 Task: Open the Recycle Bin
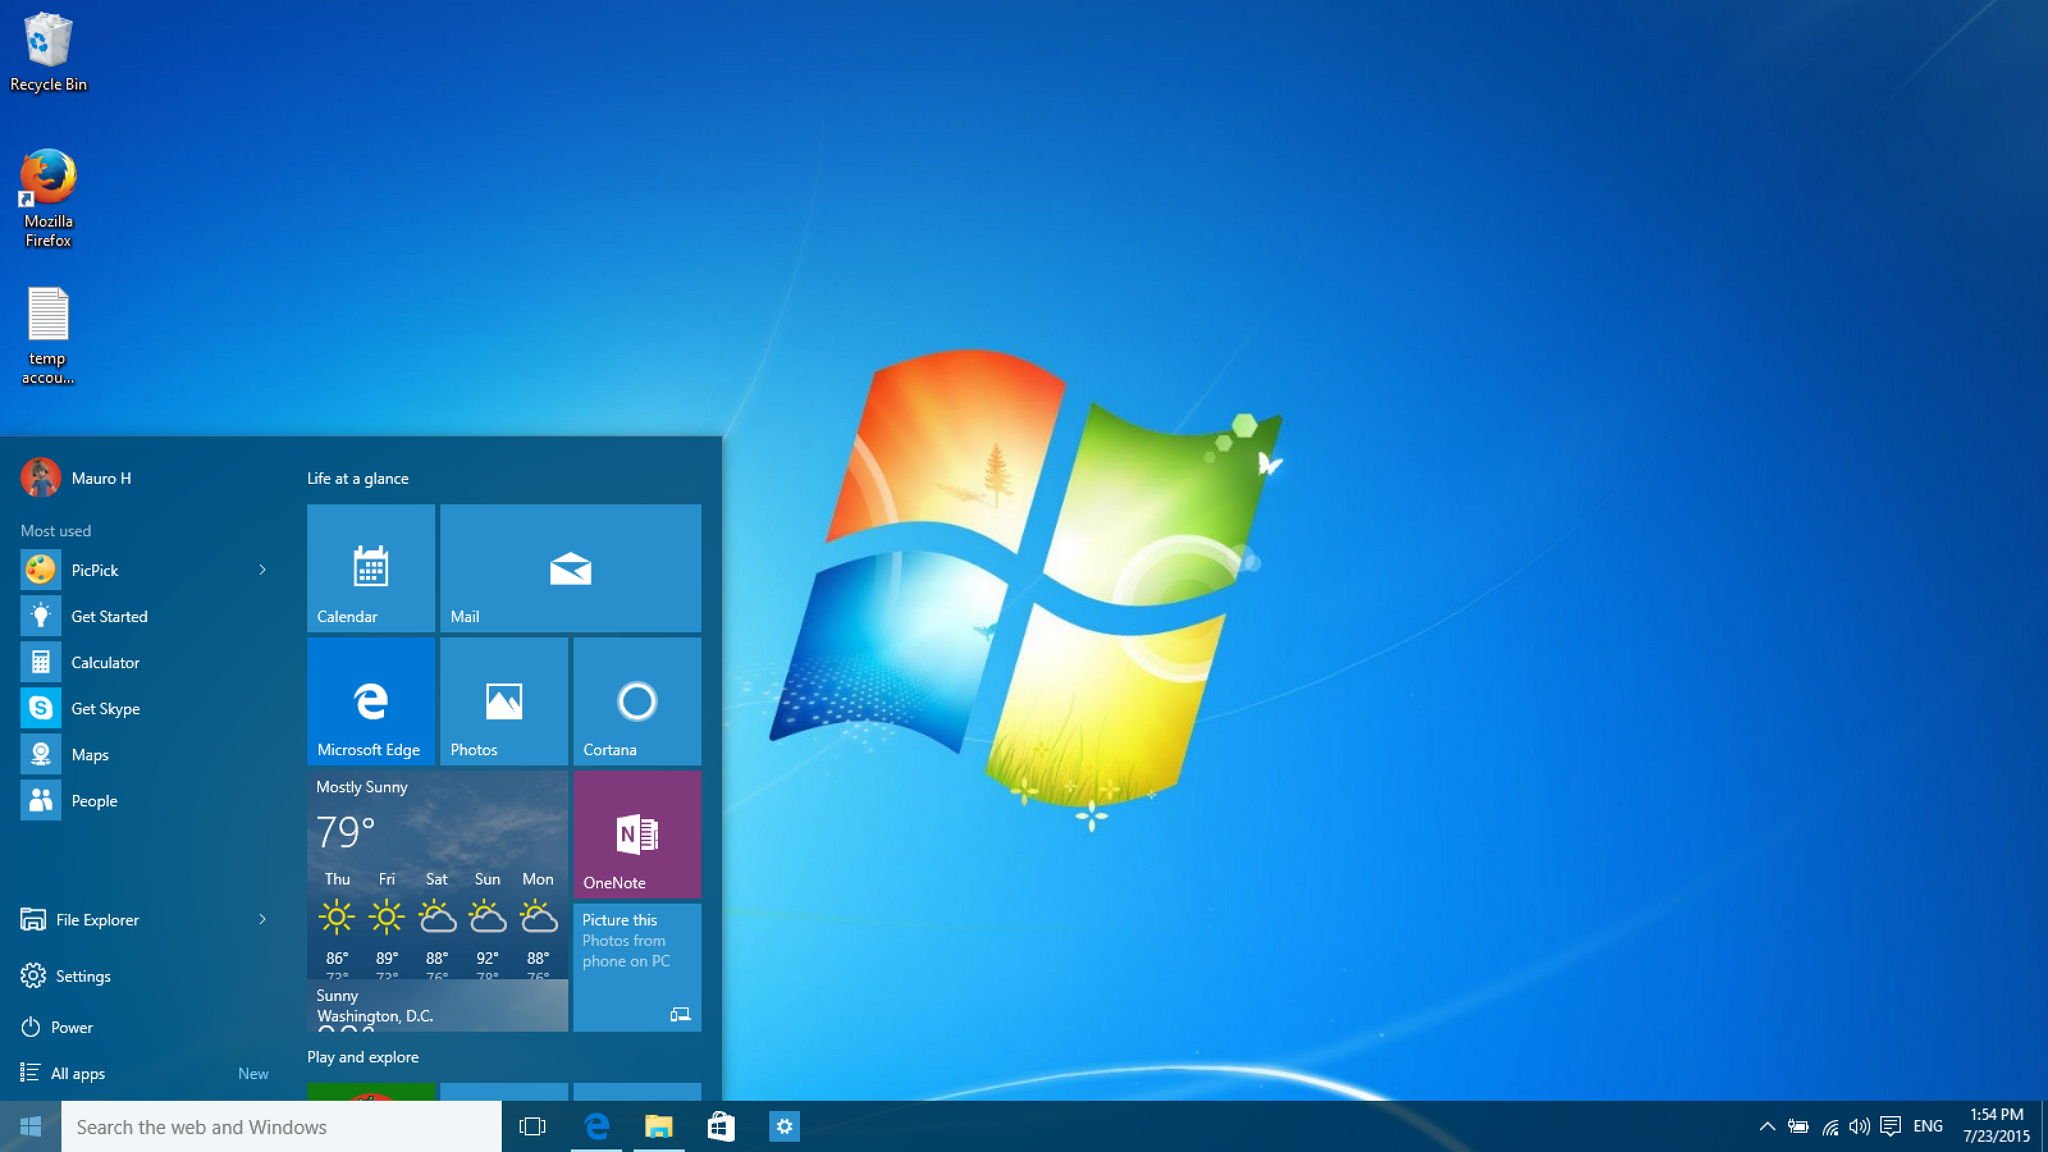46,41
